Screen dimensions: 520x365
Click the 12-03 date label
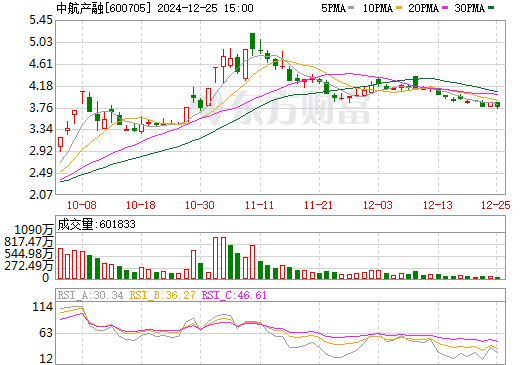tap(378, 205)
